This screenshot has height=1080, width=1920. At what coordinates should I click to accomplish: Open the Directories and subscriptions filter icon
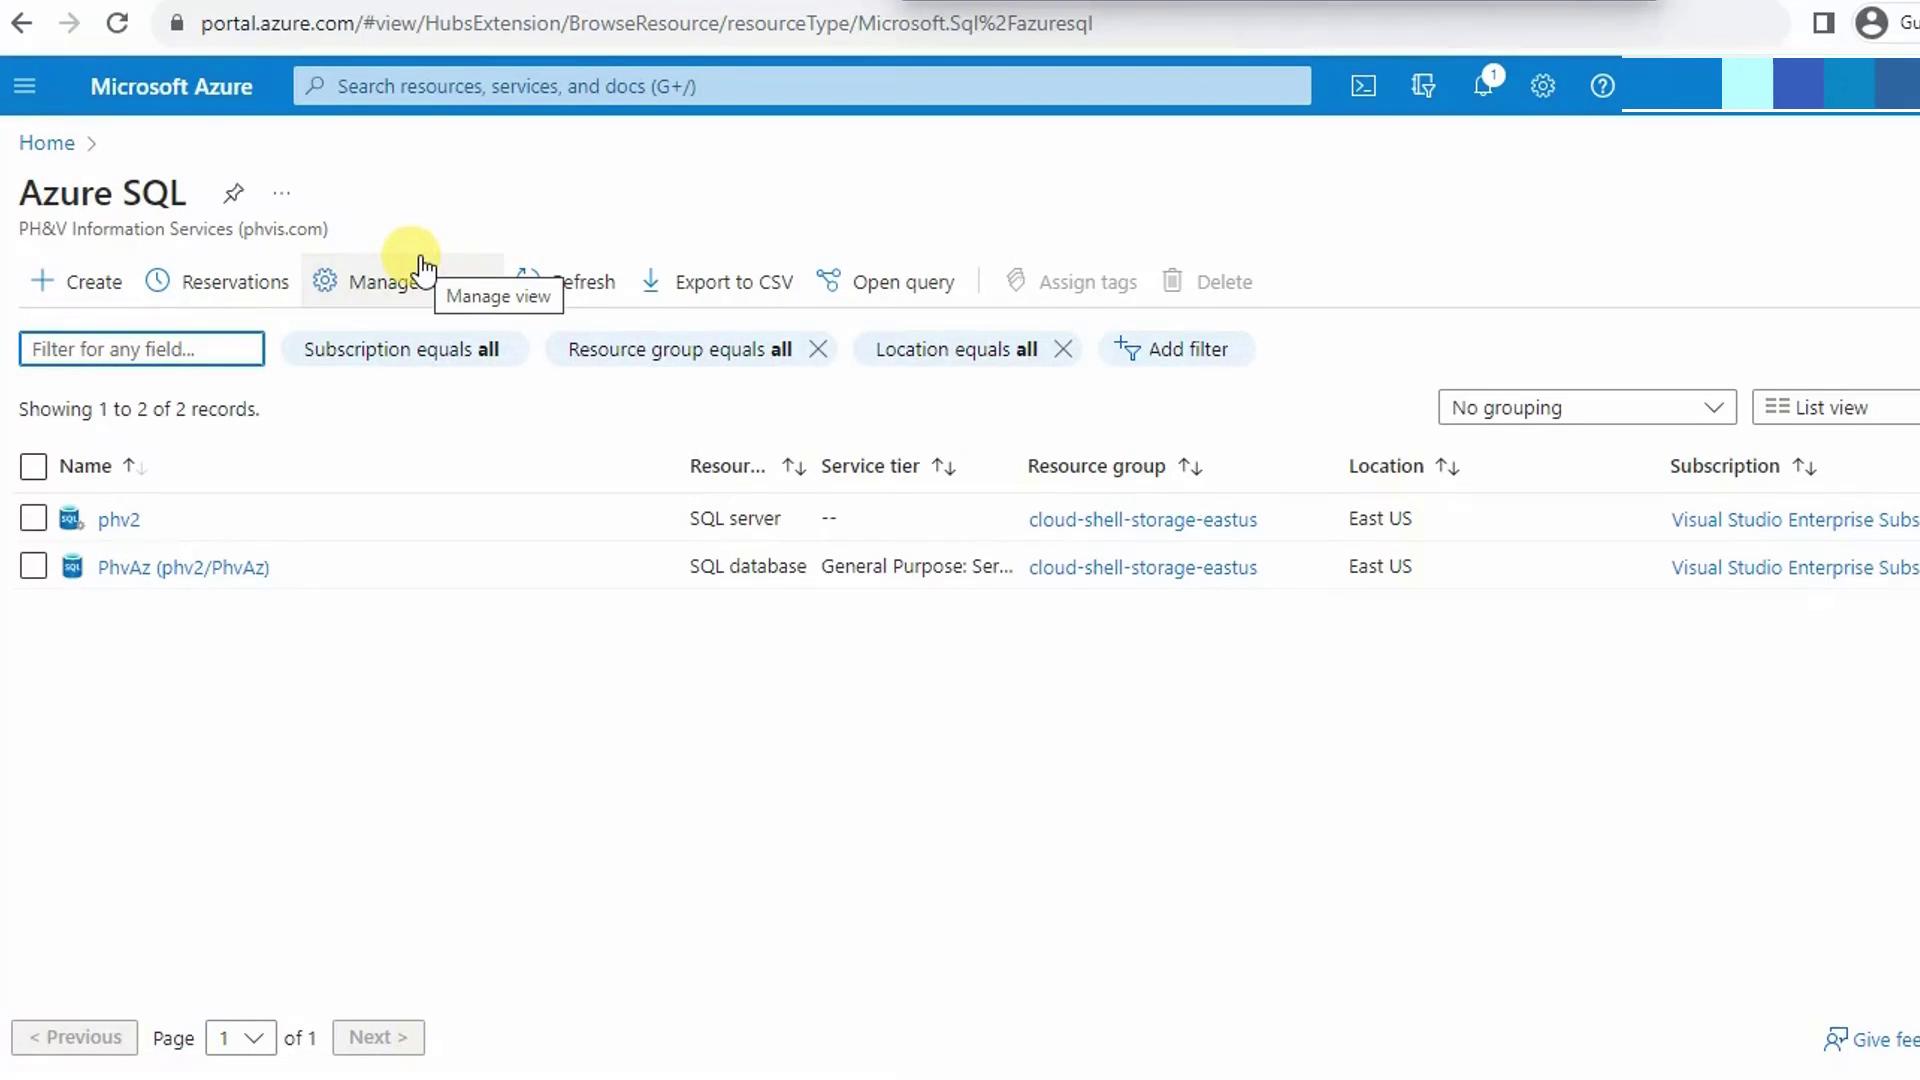pyautogui.click(x=1423, y=86)
